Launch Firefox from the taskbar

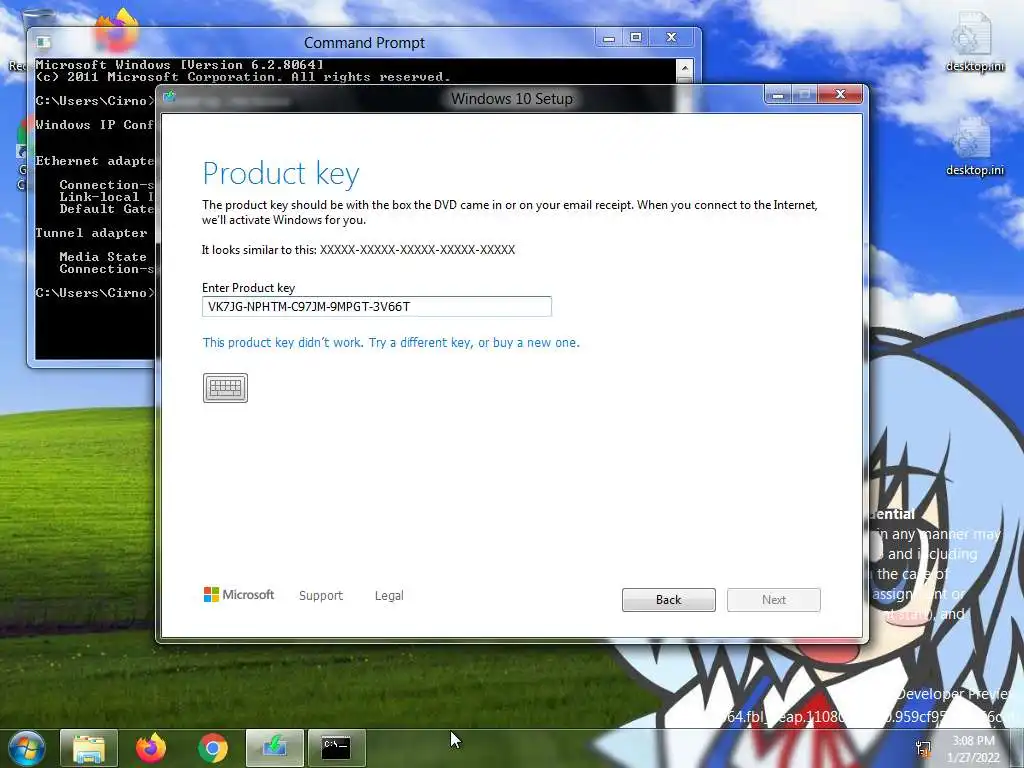coord(151,748)
